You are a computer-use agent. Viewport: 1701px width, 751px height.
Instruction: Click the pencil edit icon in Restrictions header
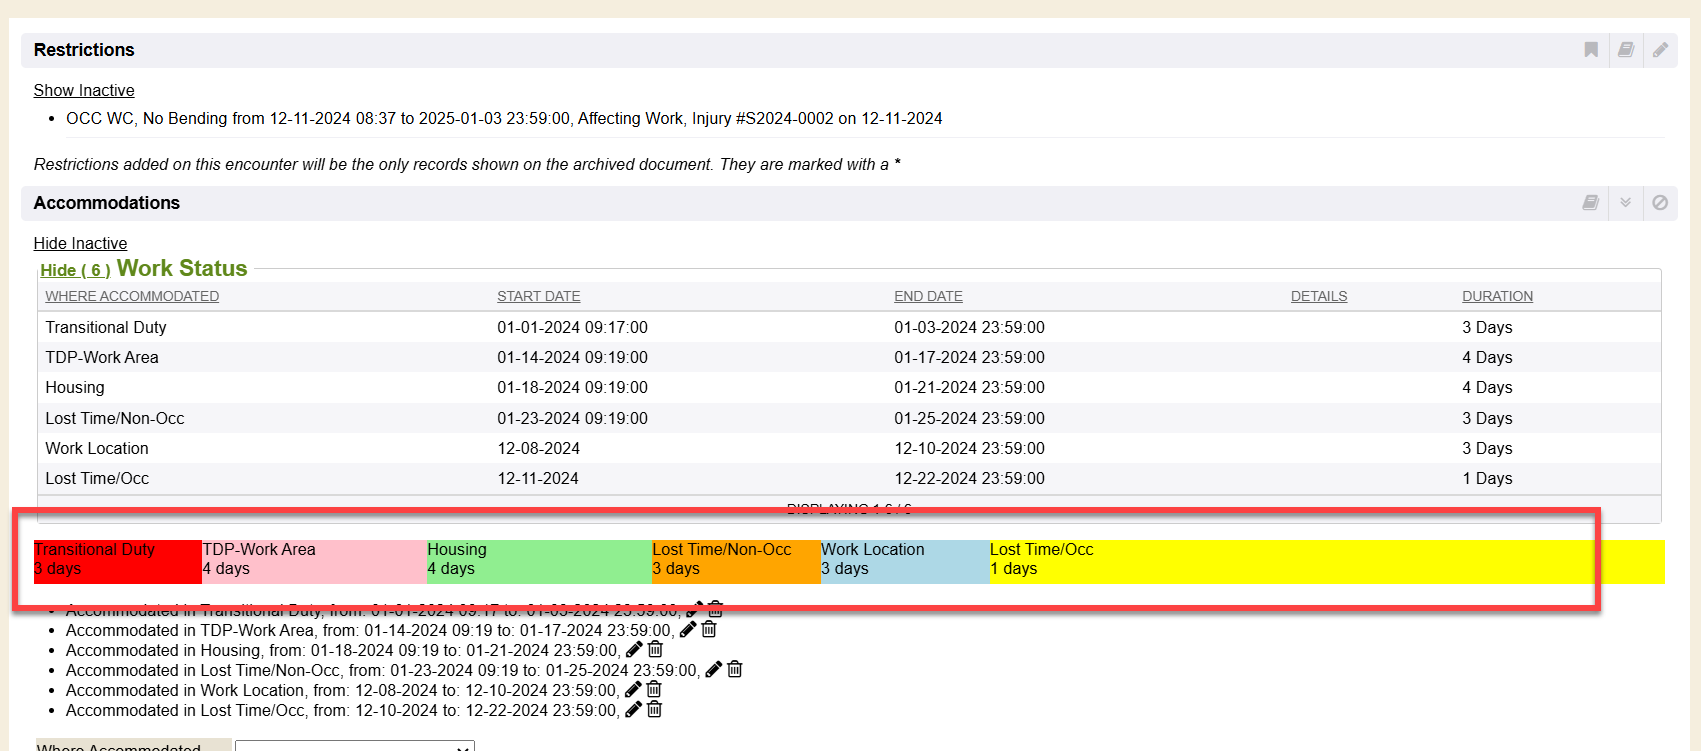click(x=1660, y=50)
